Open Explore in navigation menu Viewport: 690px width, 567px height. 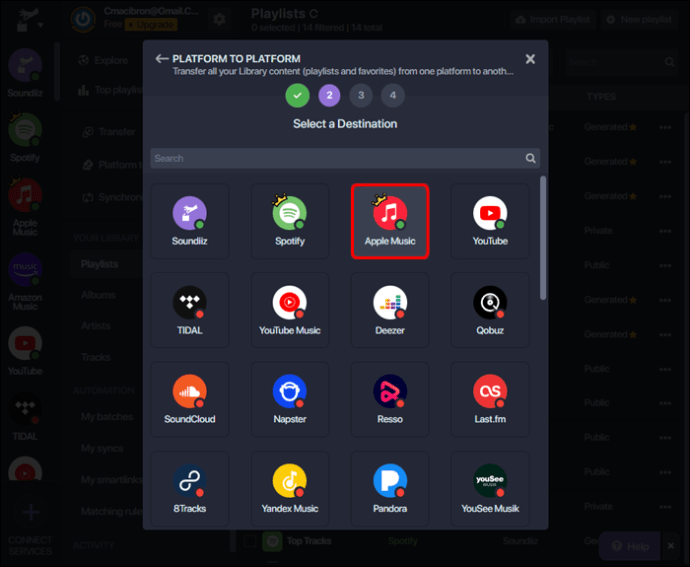click(104, 60)
